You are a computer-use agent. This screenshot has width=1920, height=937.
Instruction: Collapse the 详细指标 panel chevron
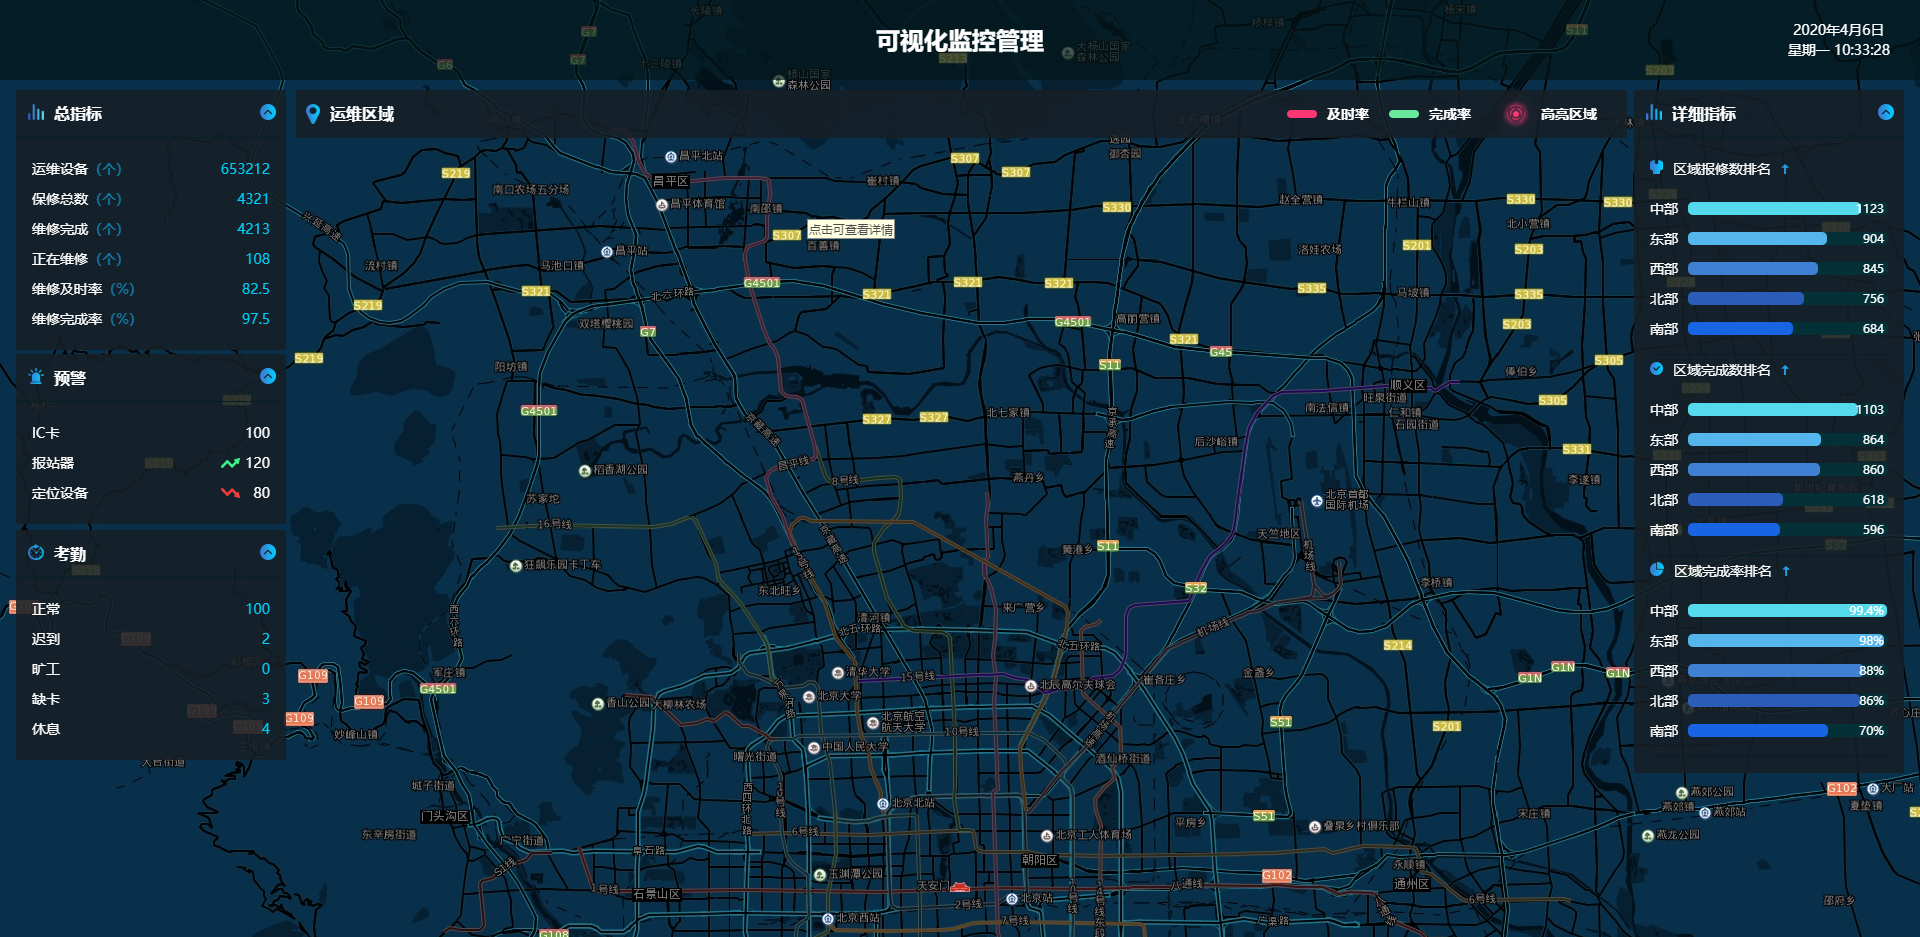click(1886, 112)
